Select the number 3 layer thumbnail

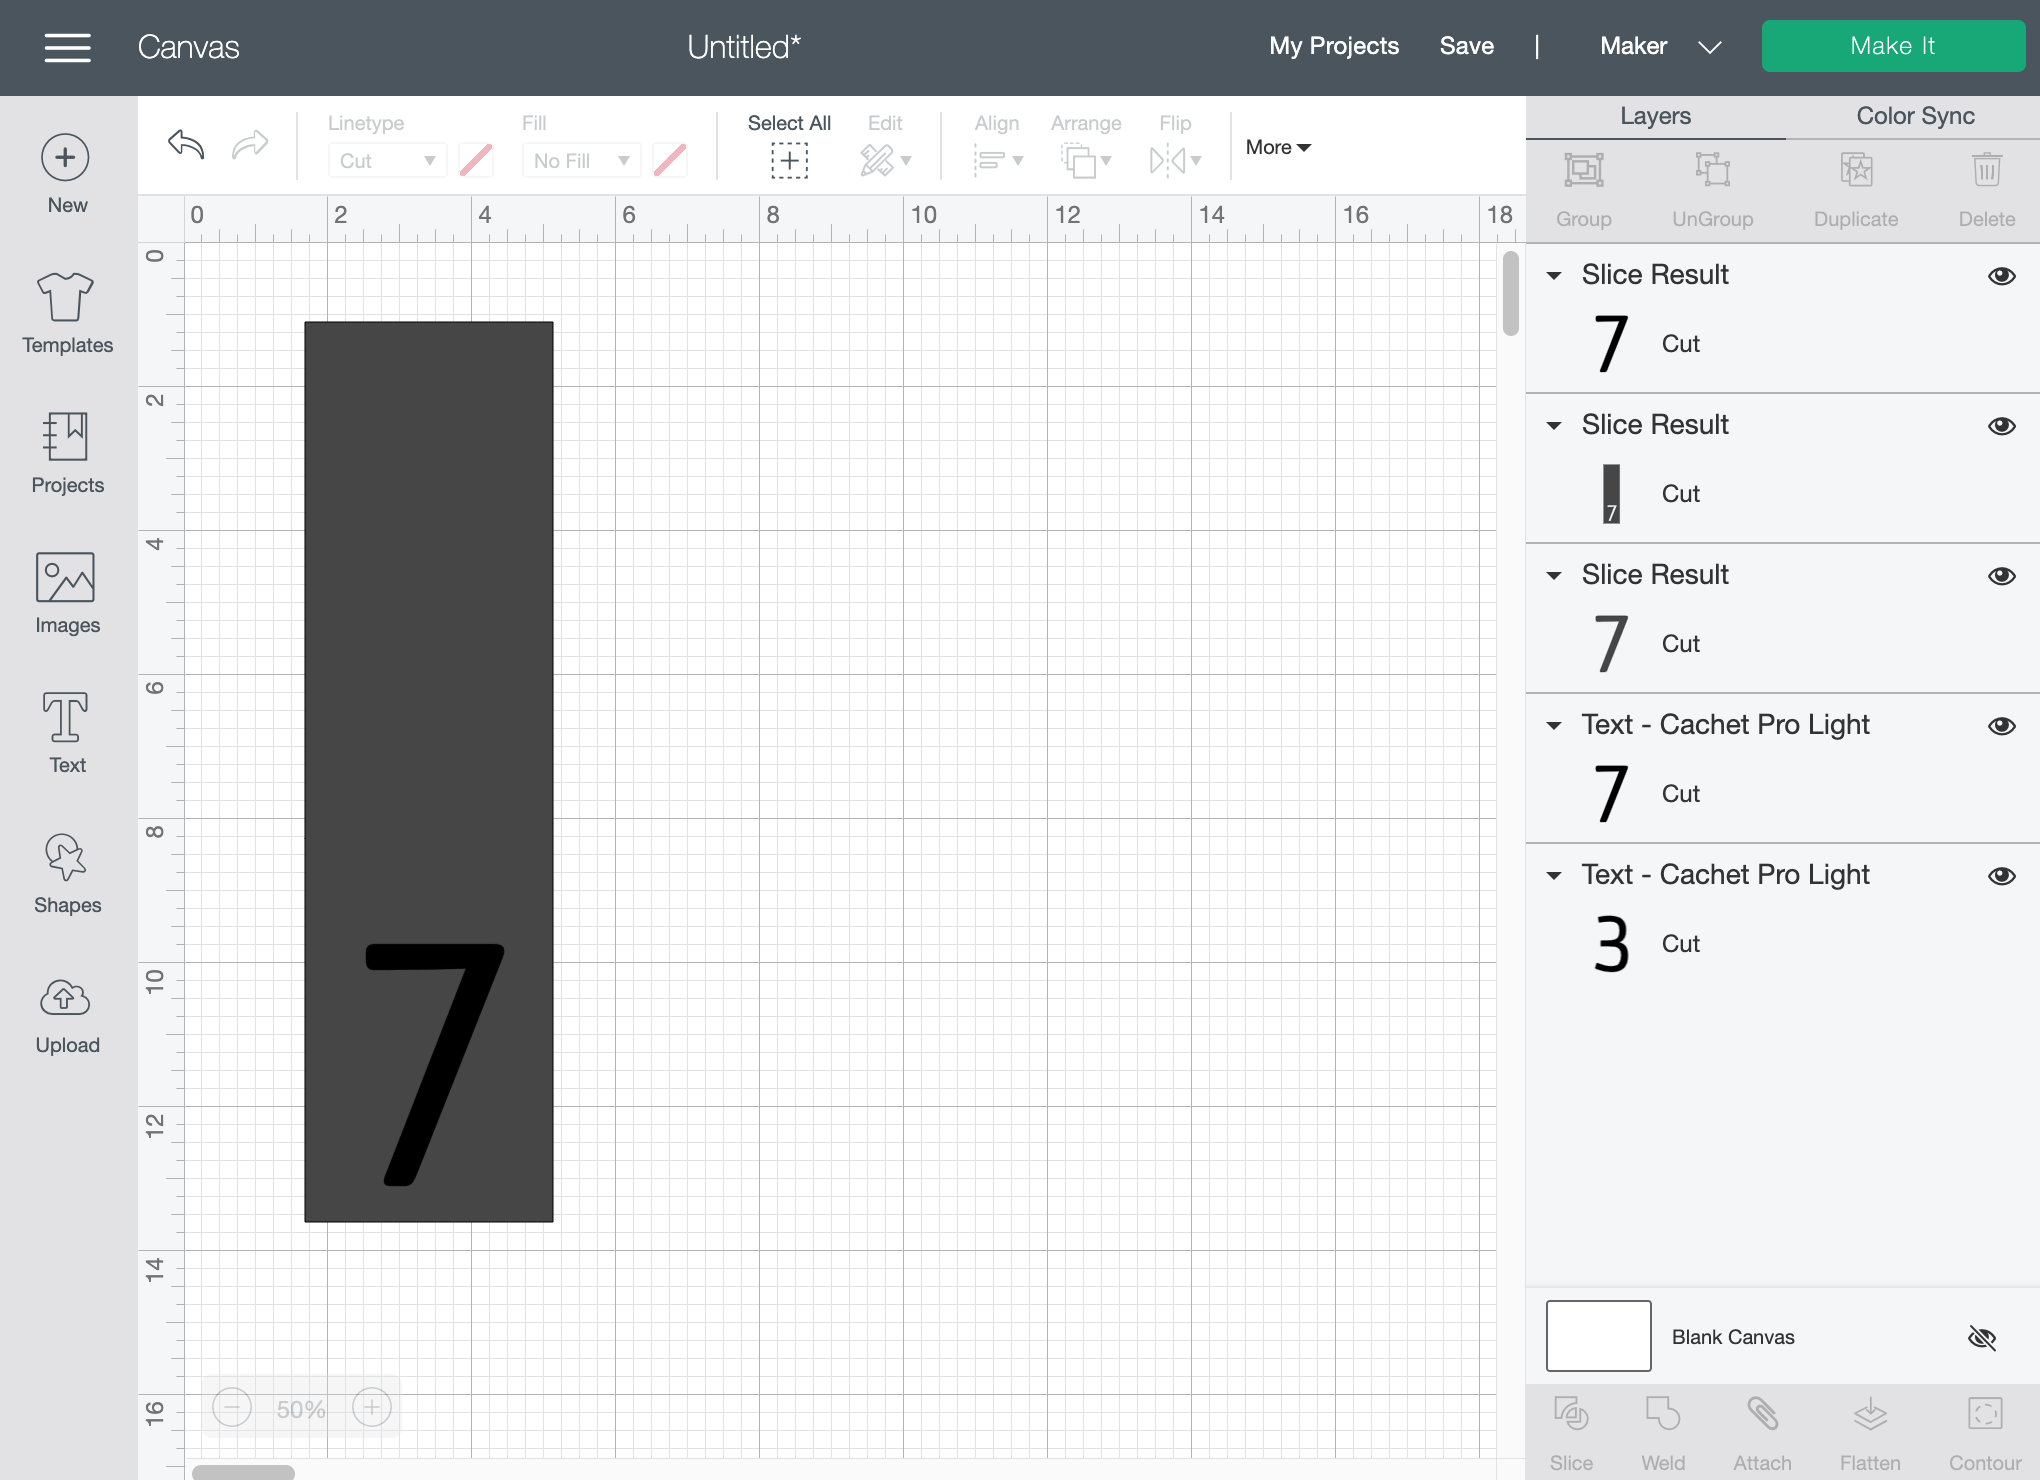(1611, 944)
